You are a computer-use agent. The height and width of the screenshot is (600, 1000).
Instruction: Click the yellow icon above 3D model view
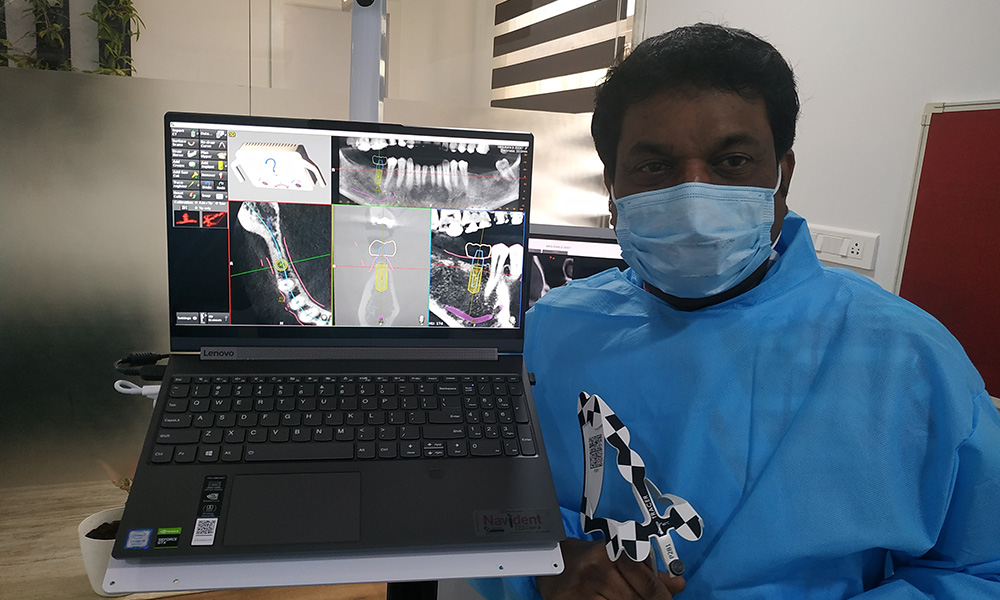point(232,135)
